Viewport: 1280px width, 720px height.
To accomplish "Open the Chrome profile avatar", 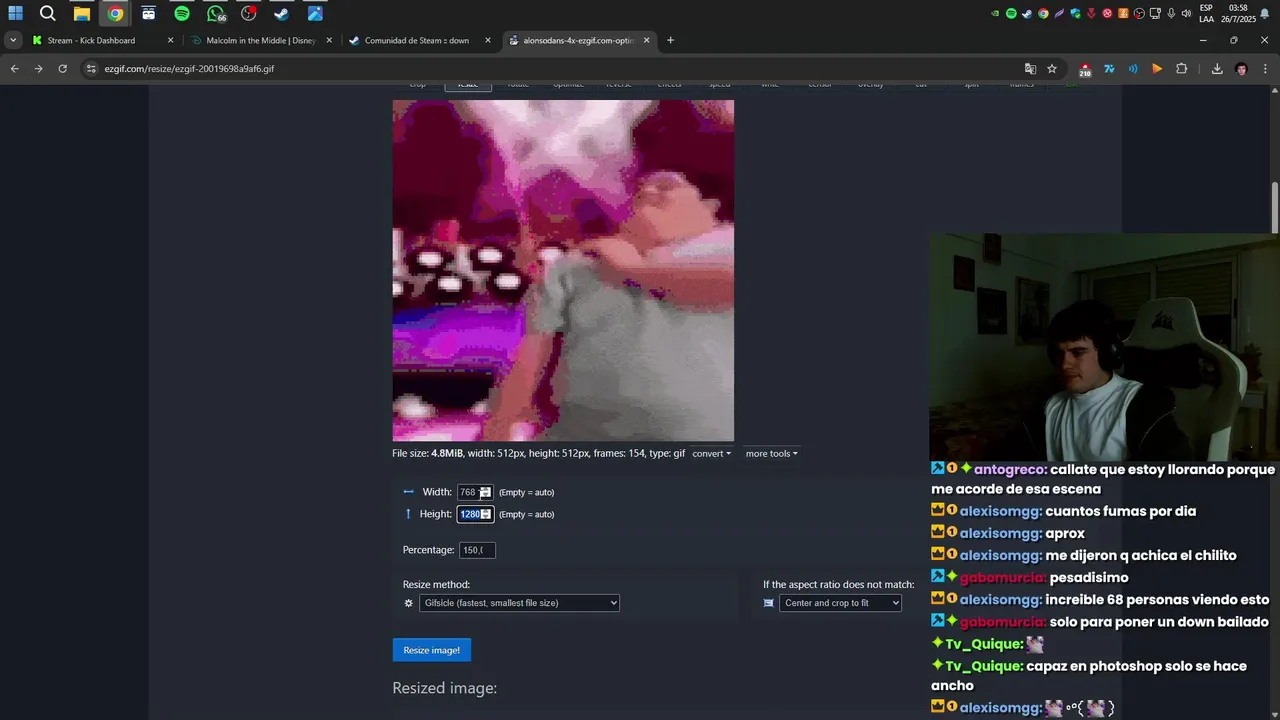I will [1241, 69].
